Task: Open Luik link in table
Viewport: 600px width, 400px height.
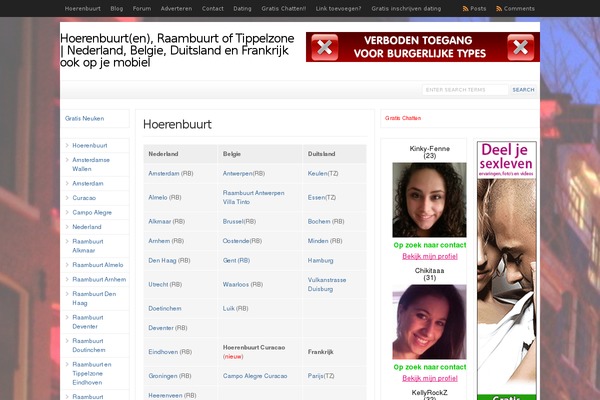Action: 228,309
